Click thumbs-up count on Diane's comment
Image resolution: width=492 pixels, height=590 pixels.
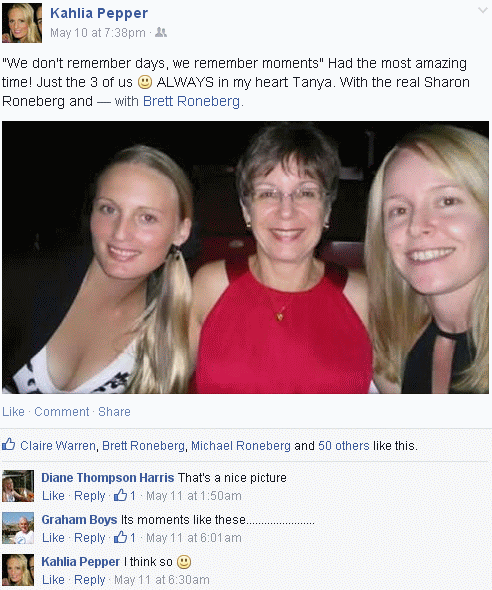click(x=125, y=495)
